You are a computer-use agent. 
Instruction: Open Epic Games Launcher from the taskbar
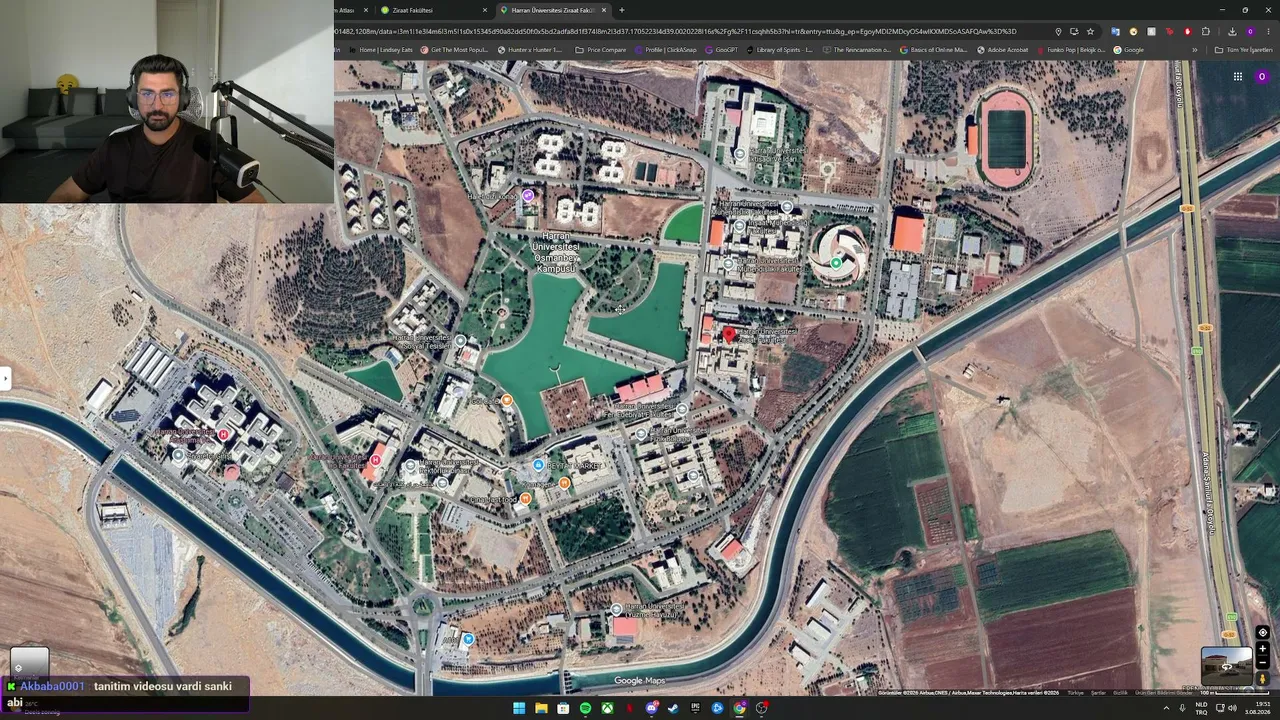point(695,708)
